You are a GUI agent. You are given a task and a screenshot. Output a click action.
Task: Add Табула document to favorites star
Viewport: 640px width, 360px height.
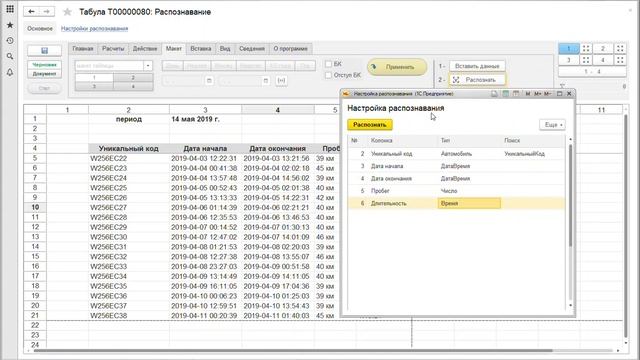point(67,12)
